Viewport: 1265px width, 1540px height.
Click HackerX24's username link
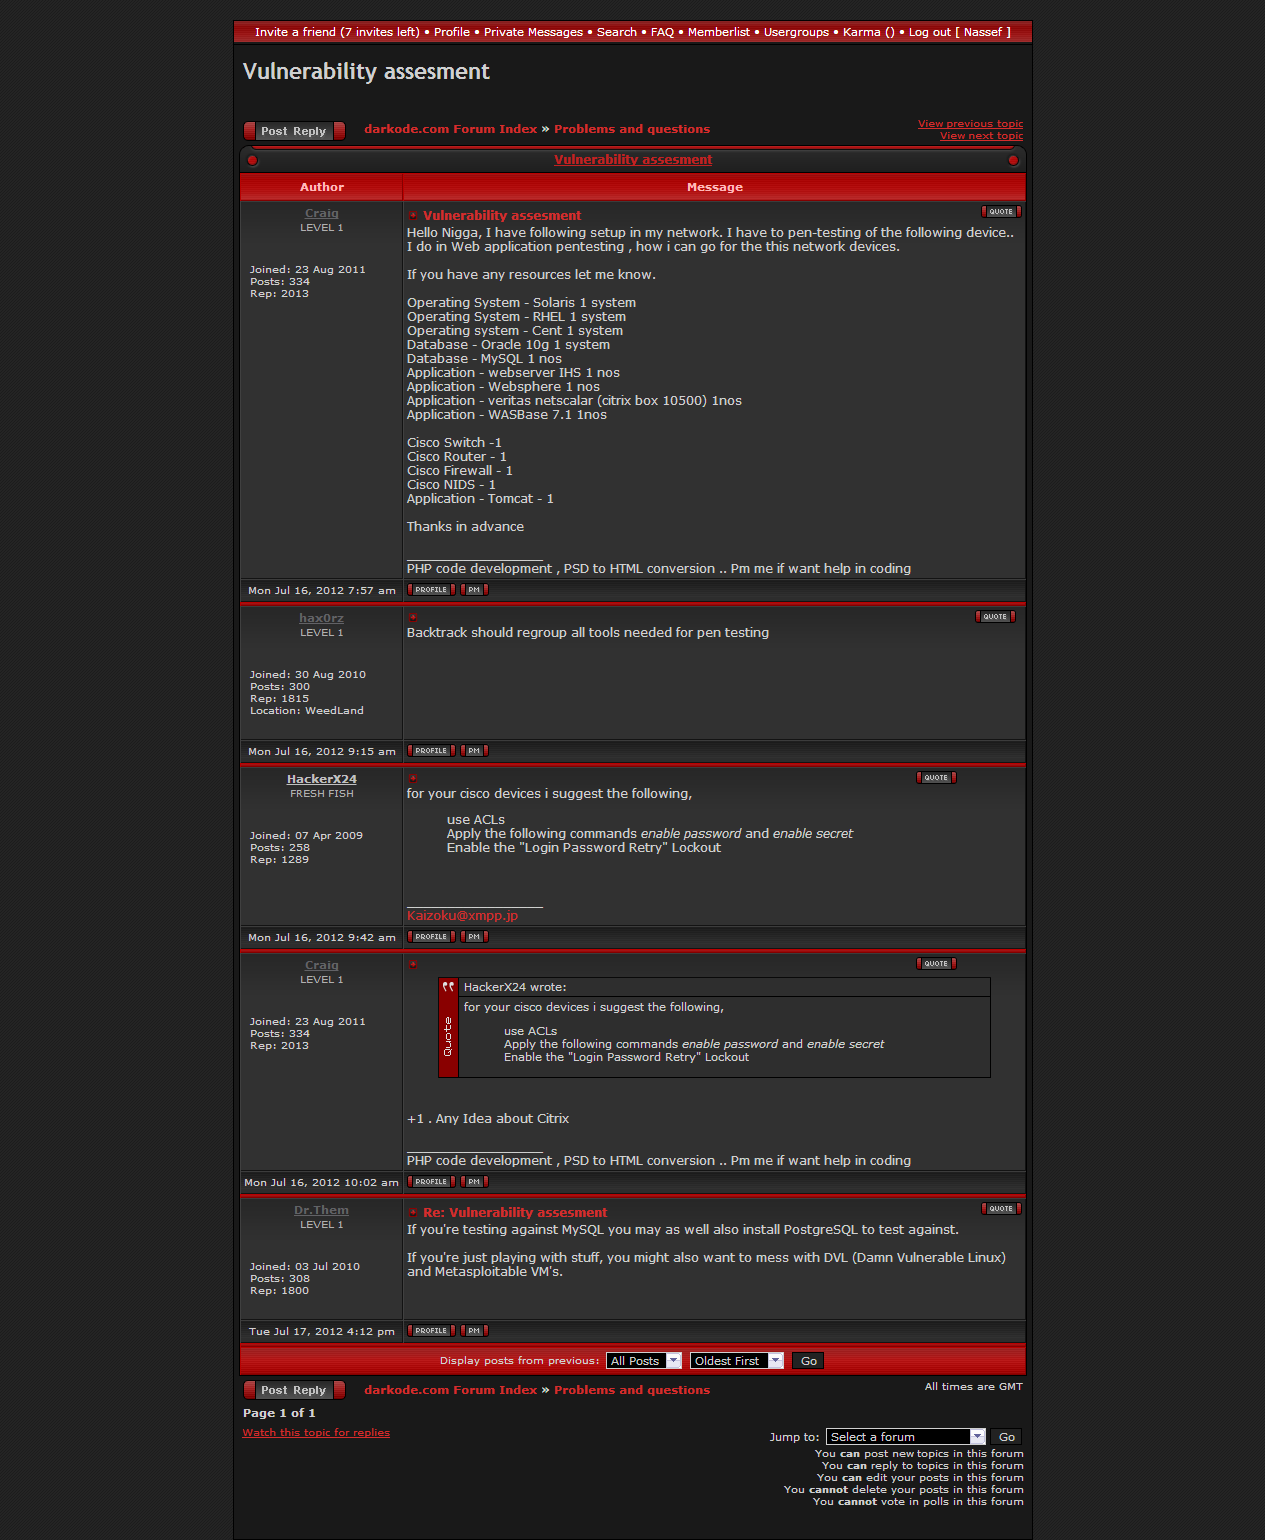click(321, 779)
